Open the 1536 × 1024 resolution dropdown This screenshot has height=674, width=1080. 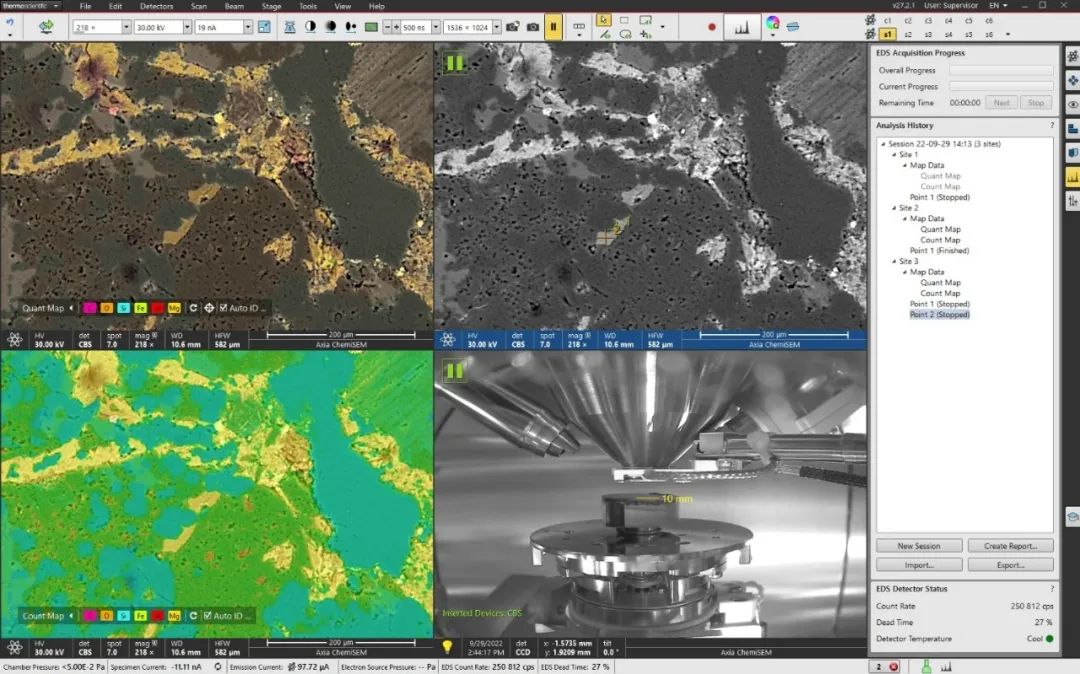[497, 27]
